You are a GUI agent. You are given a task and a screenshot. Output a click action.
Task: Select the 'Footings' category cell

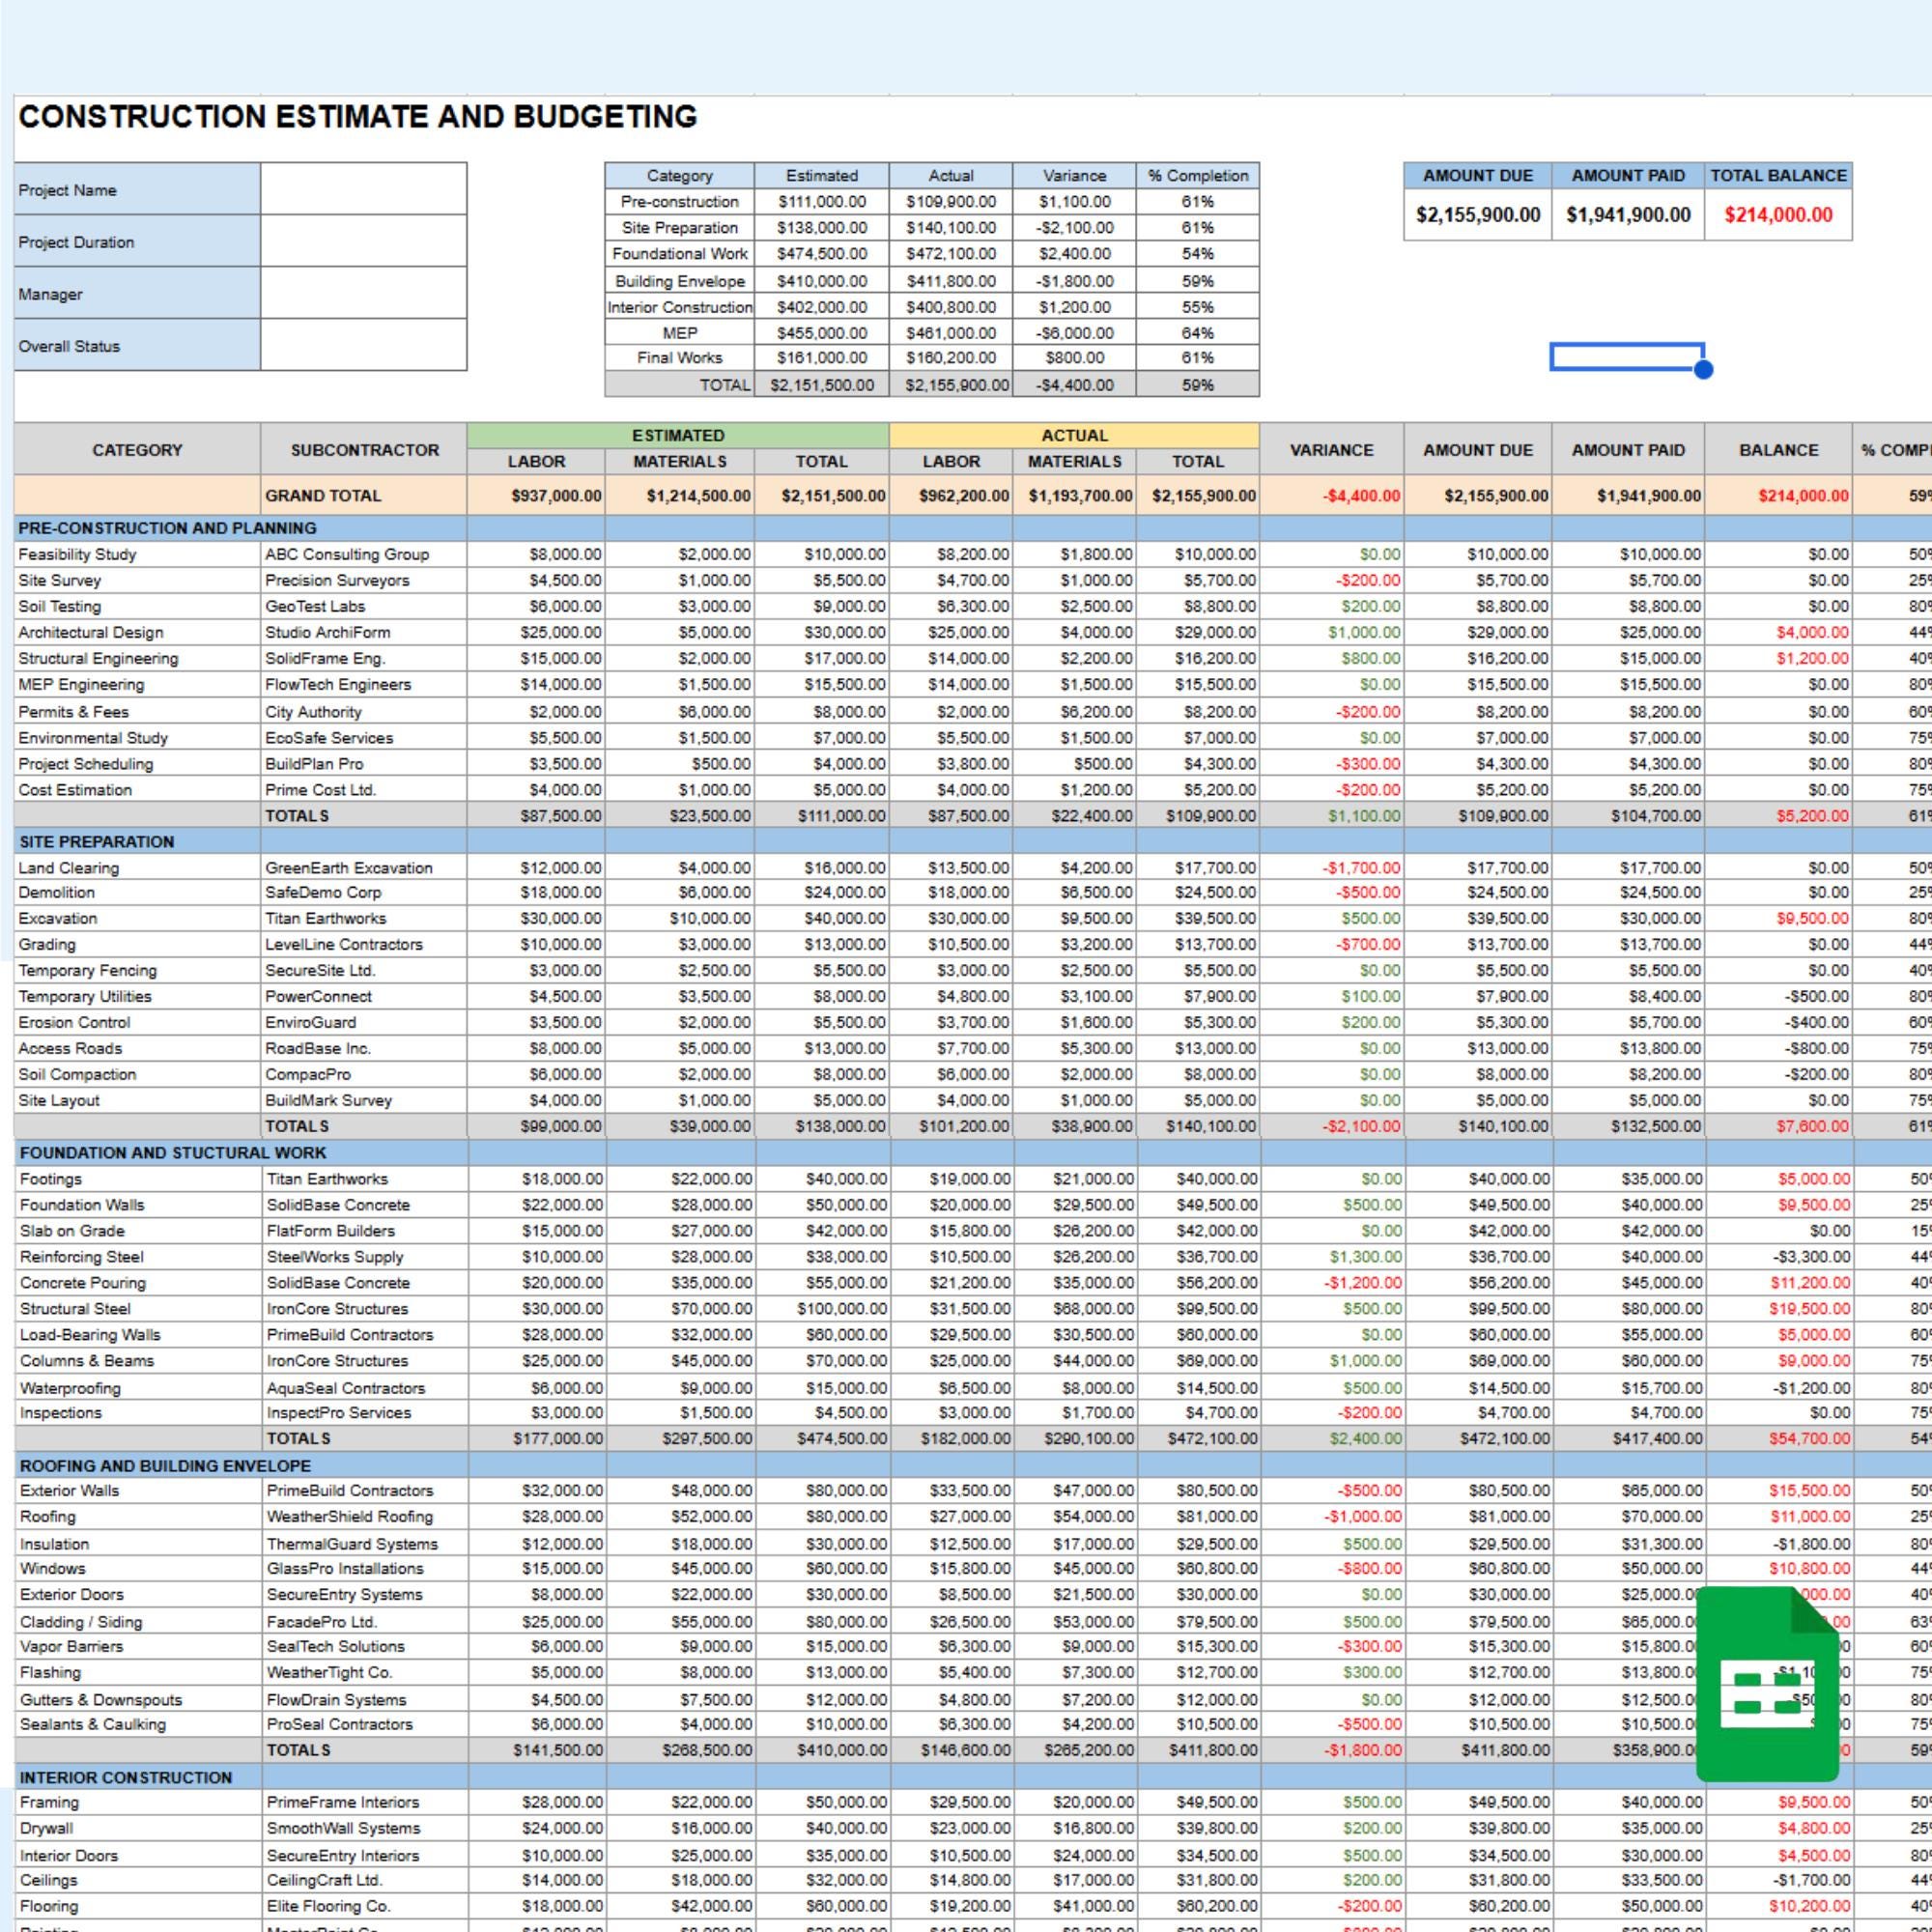point(138,1180)
